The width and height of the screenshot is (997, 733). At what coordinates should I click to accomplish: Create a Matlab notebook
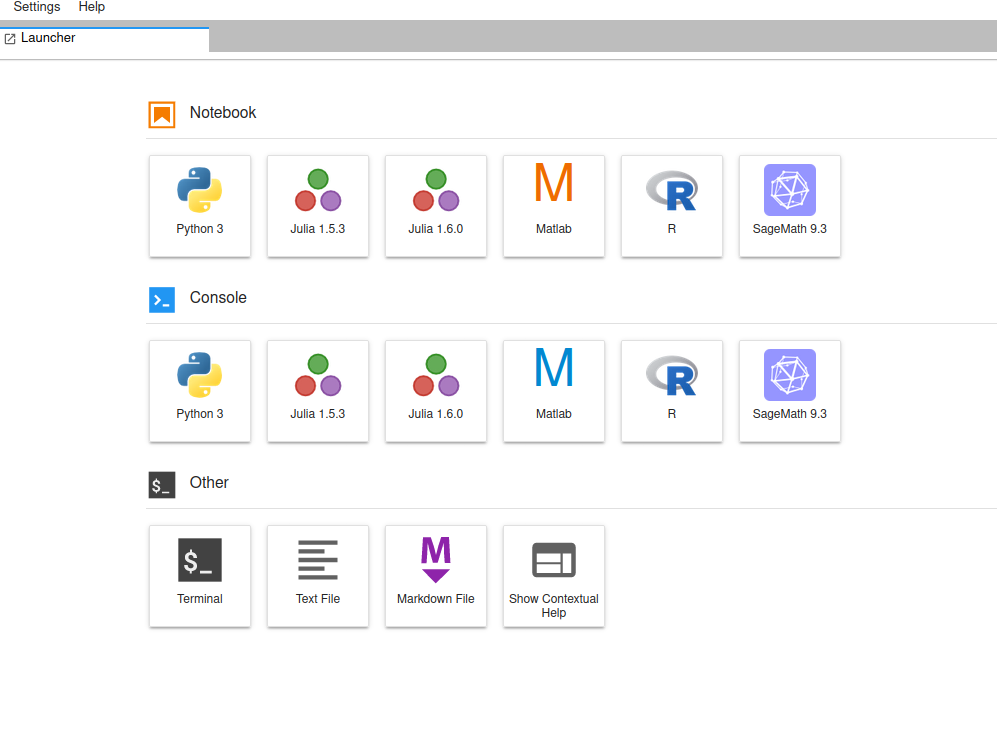(x=553, y=206)
